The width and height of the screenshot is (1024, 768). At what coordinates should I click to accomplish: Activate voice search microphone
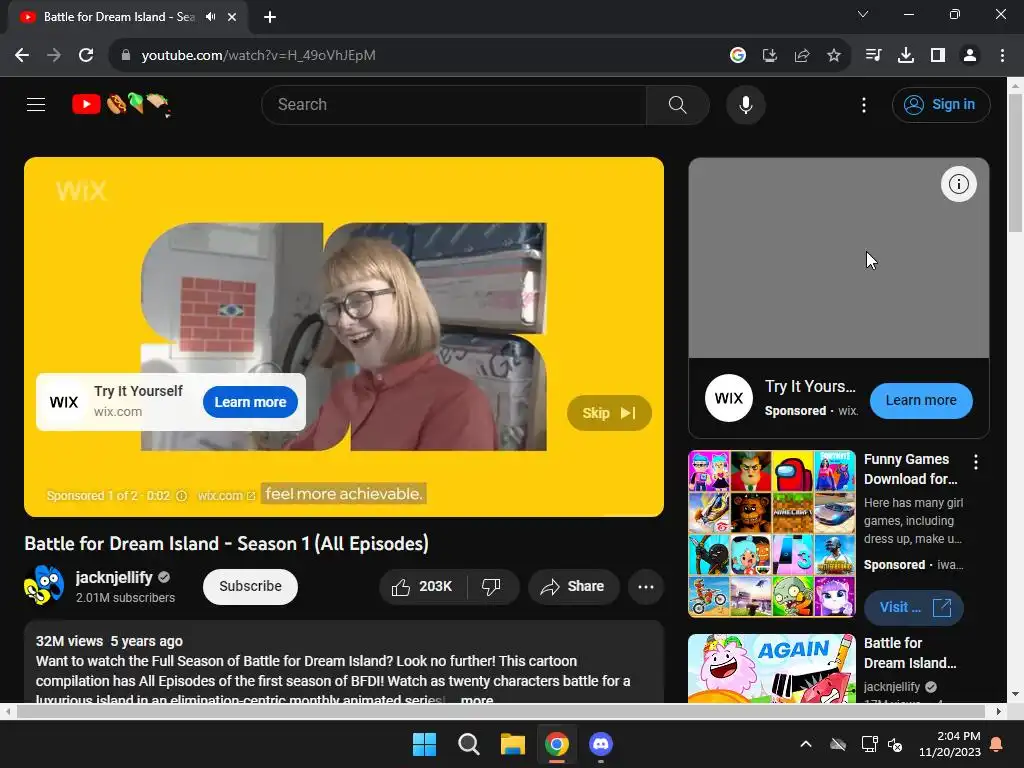click(x=745, y=104)
